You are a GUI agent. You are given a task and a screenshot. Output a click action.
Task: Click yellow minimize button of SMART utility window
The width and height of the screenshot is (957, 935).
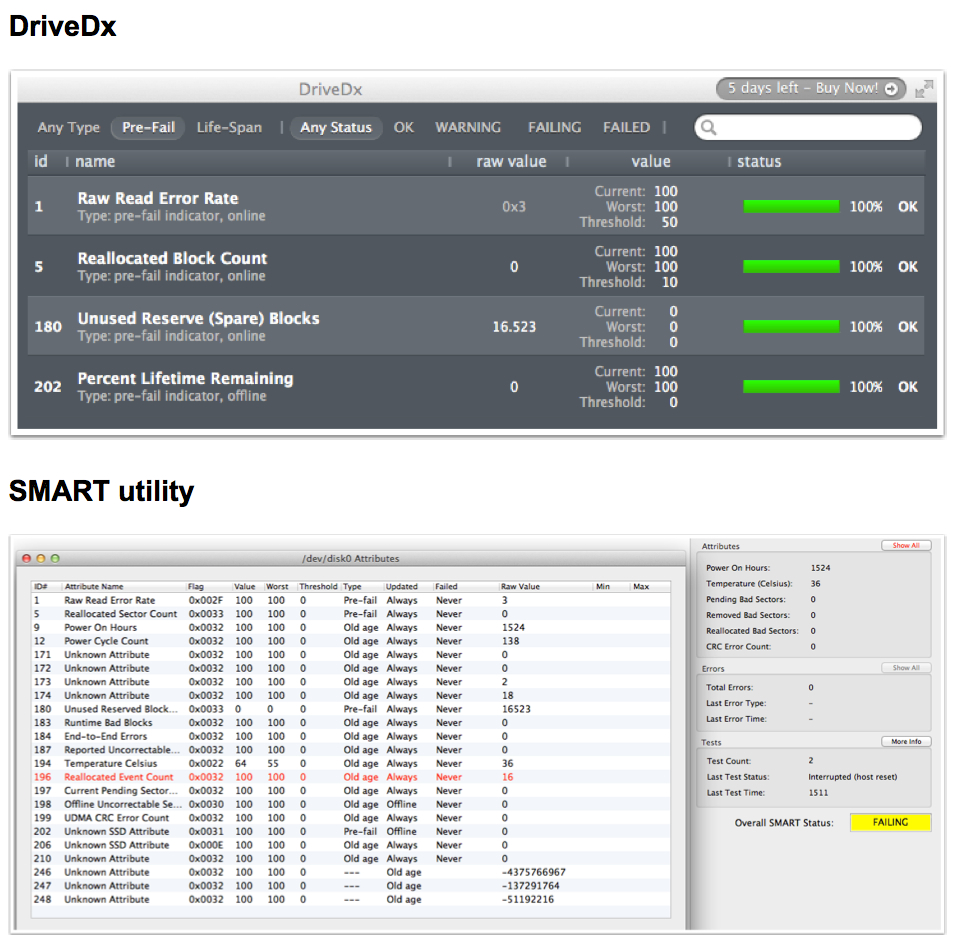41,558
